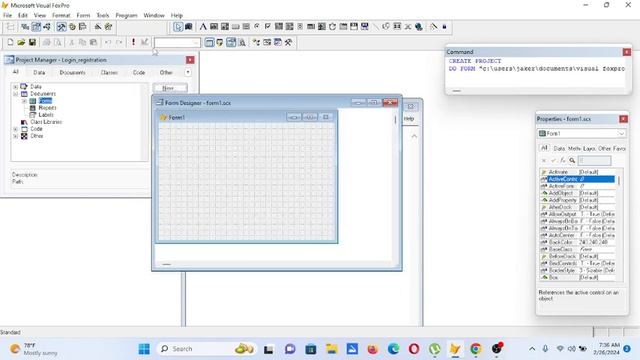Image resolution: width=640 pixels, height=360 pixels.
Task: Select Class Libraries in project tree
Action: pyautogui.click(x=46, y=122)
